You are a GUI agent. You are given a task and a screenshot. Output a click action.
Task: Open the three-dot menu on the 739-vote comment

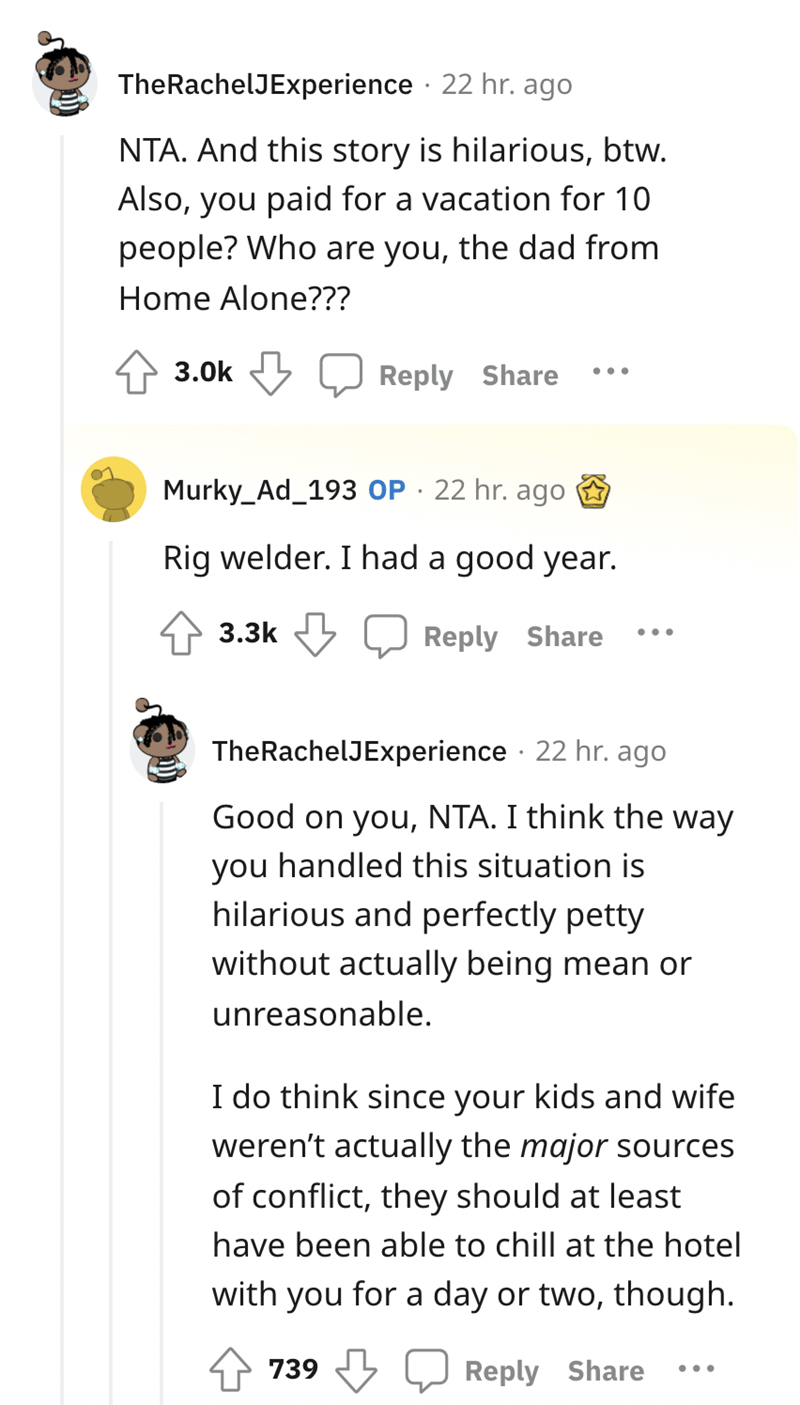coord(696,1368)
